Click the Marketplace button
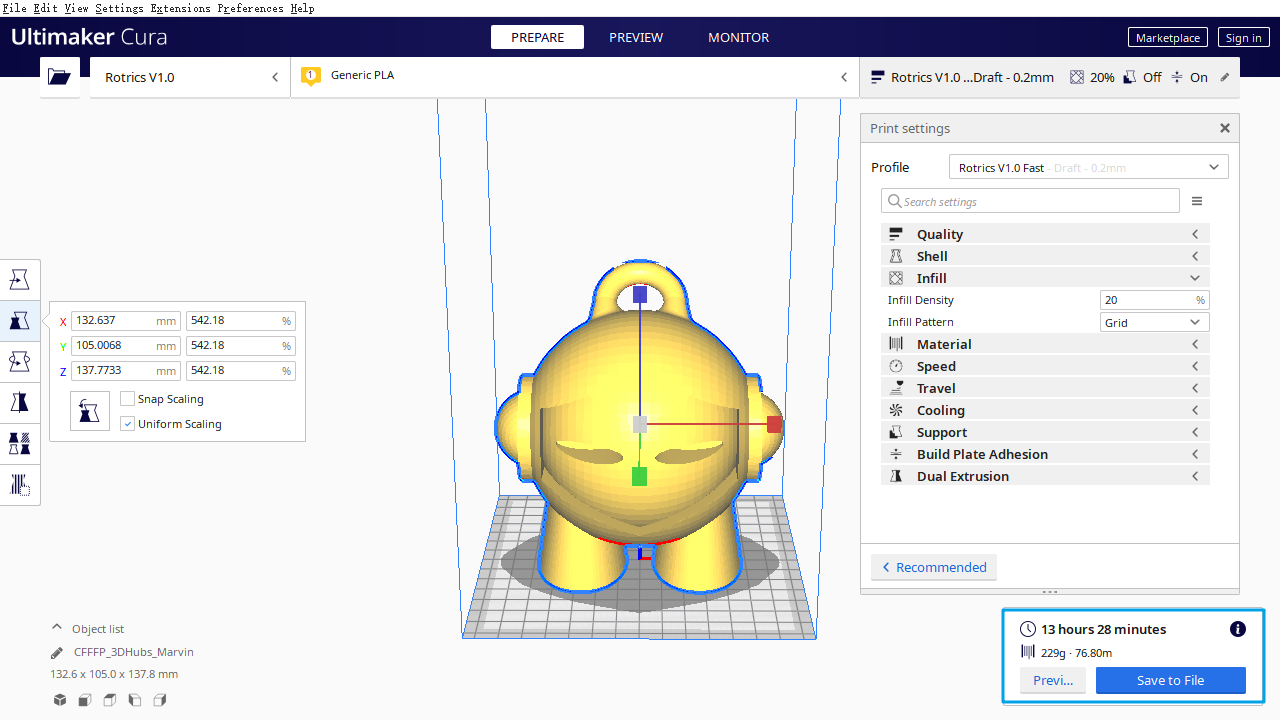The width and height of the screenshot is (1280, 720). 1168,37
